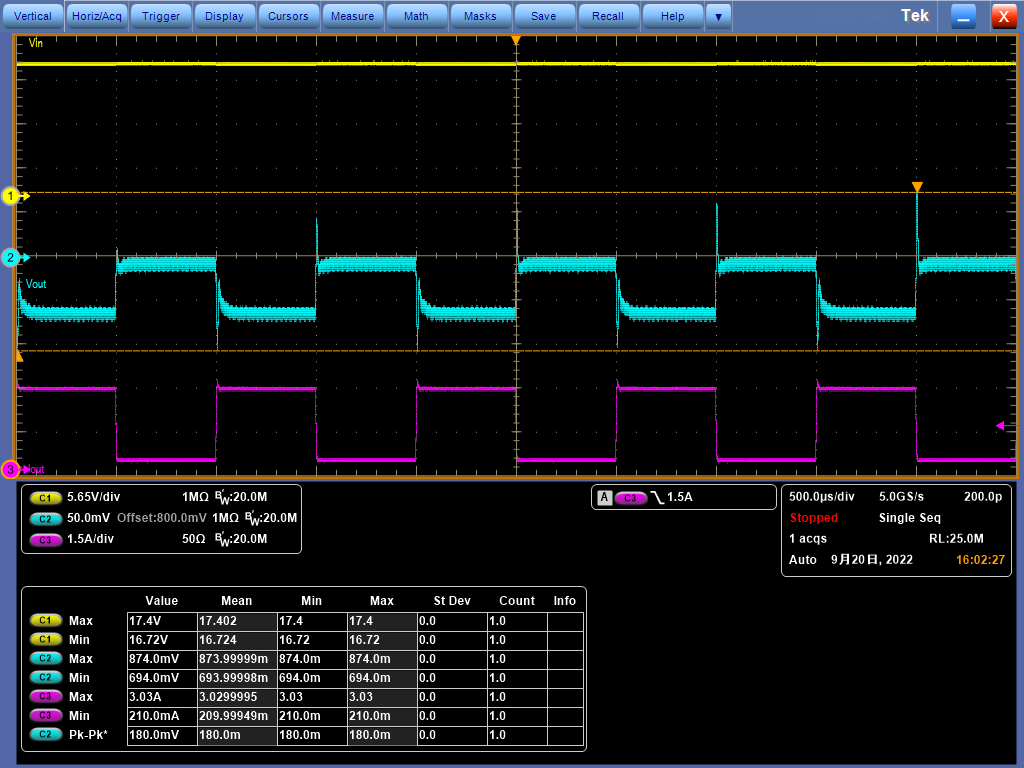1024x768 pixels.
Task: Open the Horiz/Acq menu
Action: [97, 16]
